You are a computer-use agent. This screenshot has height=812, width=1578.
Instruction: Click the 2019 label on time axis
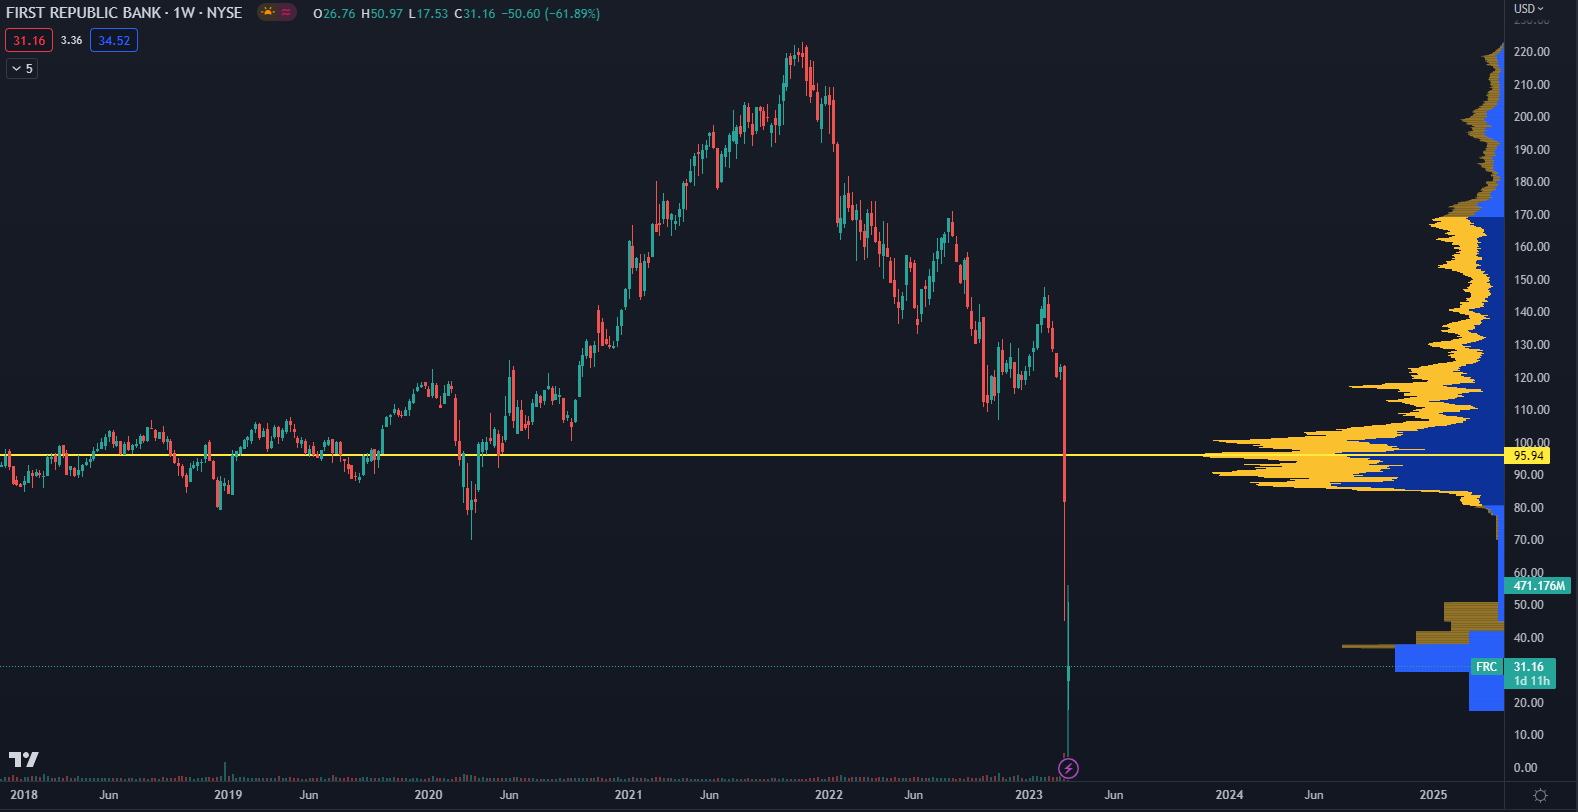(x=228, y=795)
